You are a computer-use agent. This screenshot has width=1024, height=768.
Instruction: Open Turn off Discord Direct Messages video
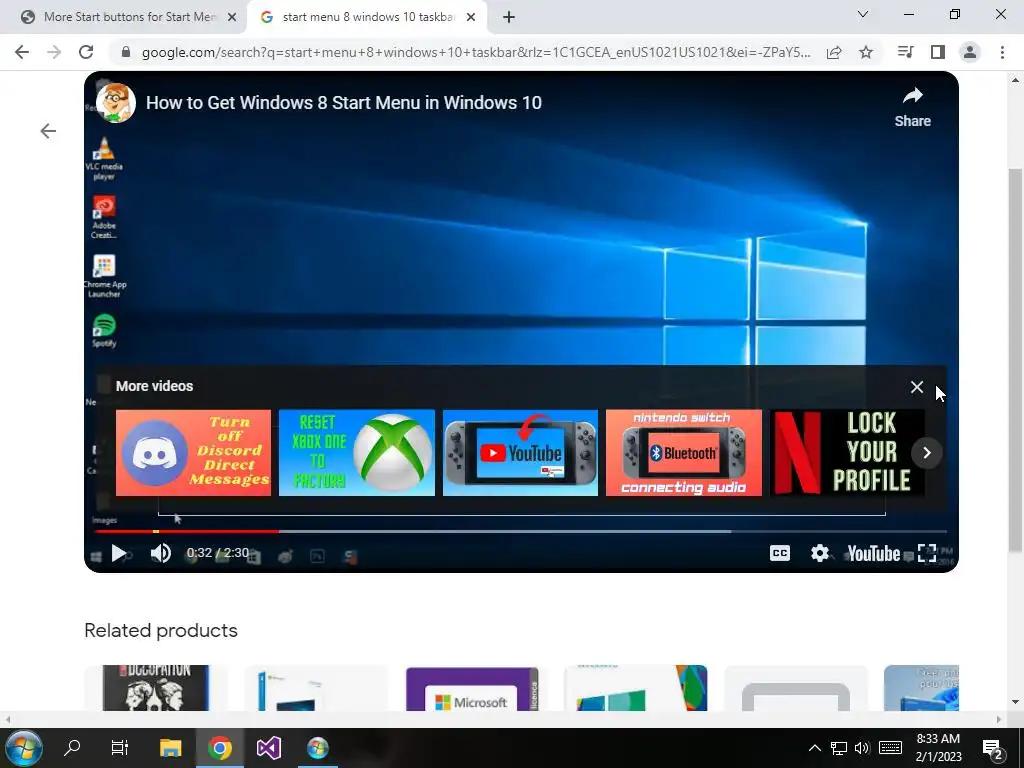point(193,453)
